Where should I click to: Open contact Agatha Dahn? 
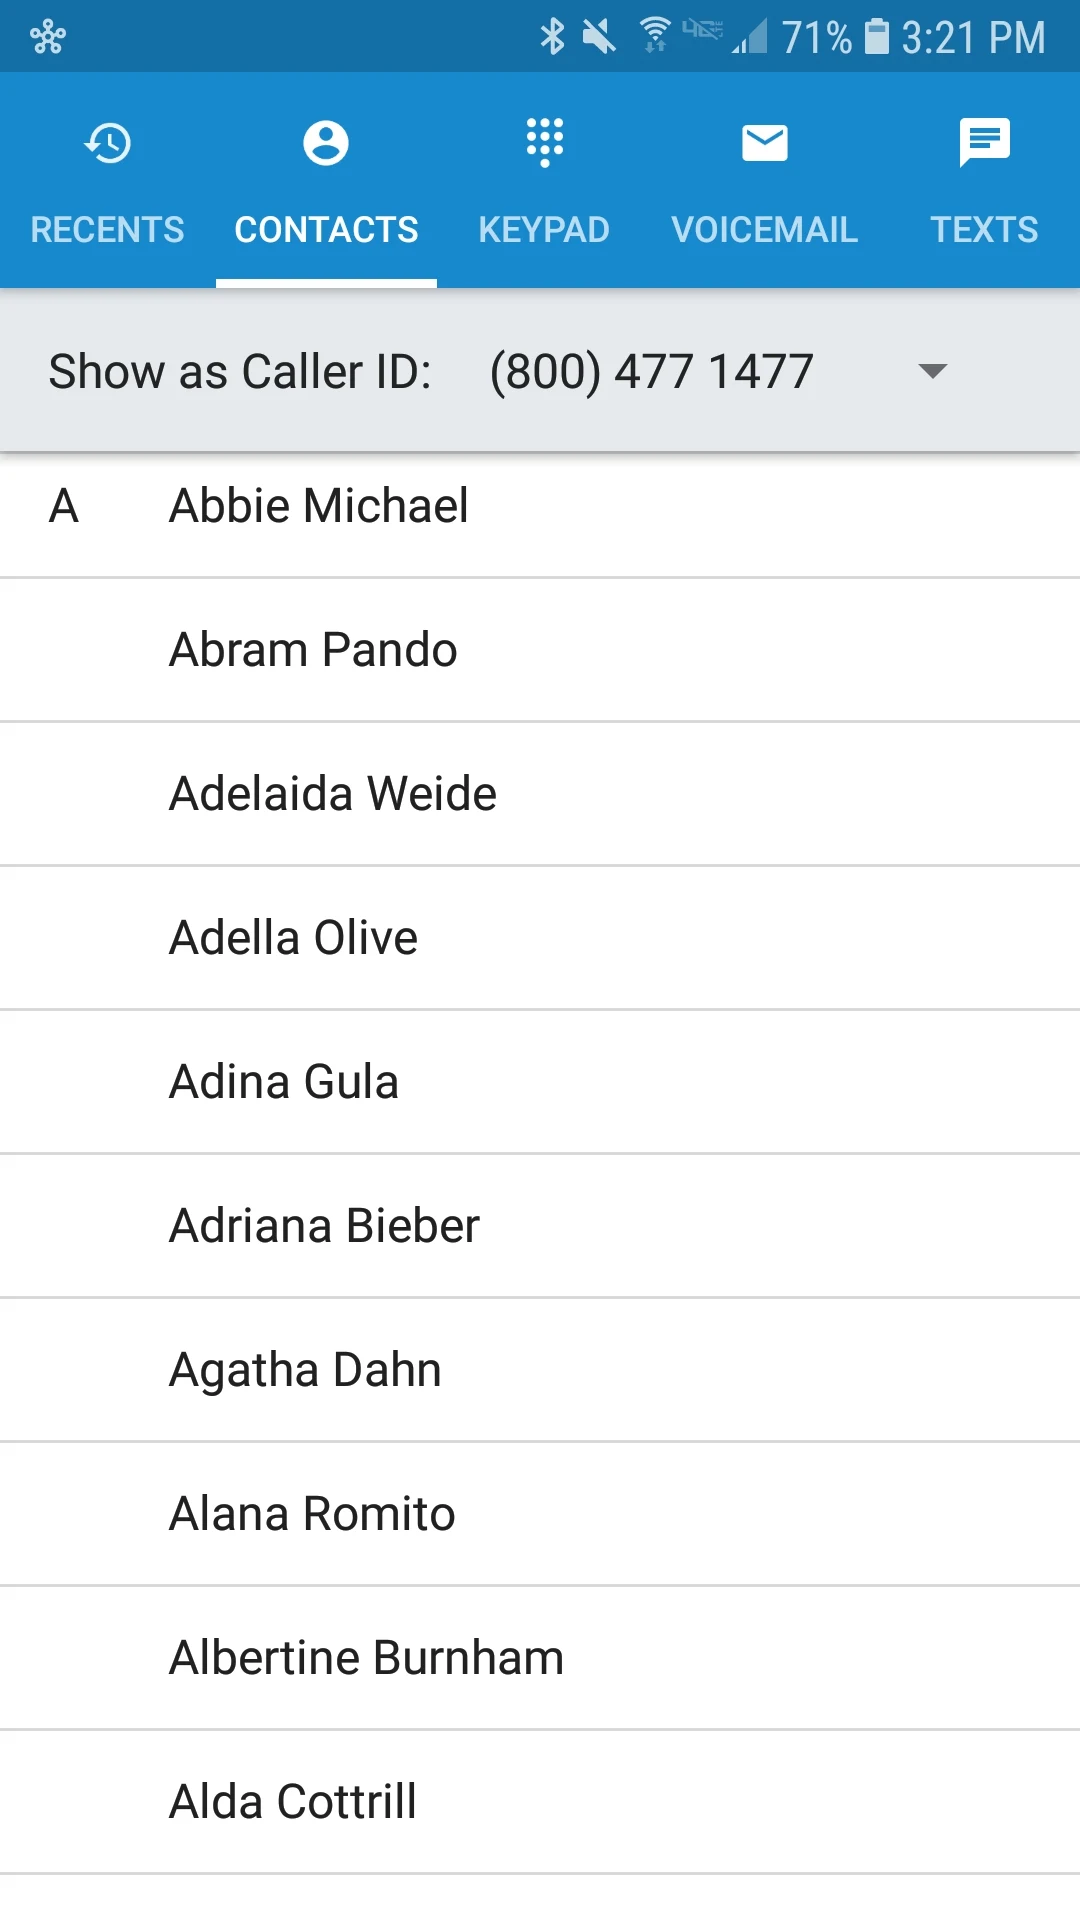(540, 1370)
